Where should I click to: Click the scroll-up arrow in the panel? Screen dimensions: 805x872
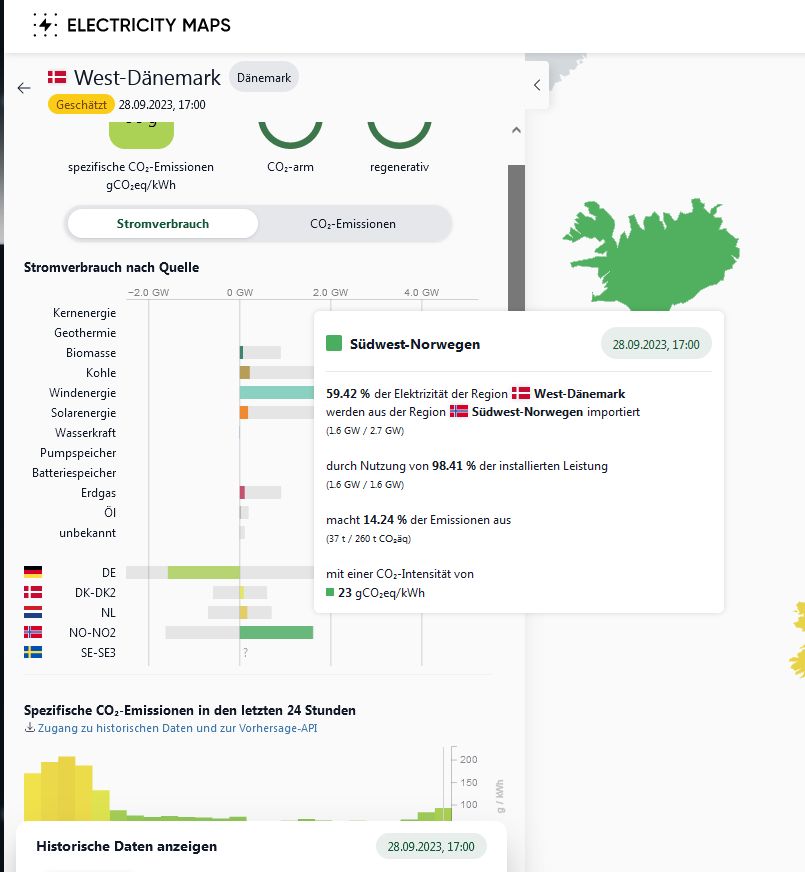[x=516, y=130]
